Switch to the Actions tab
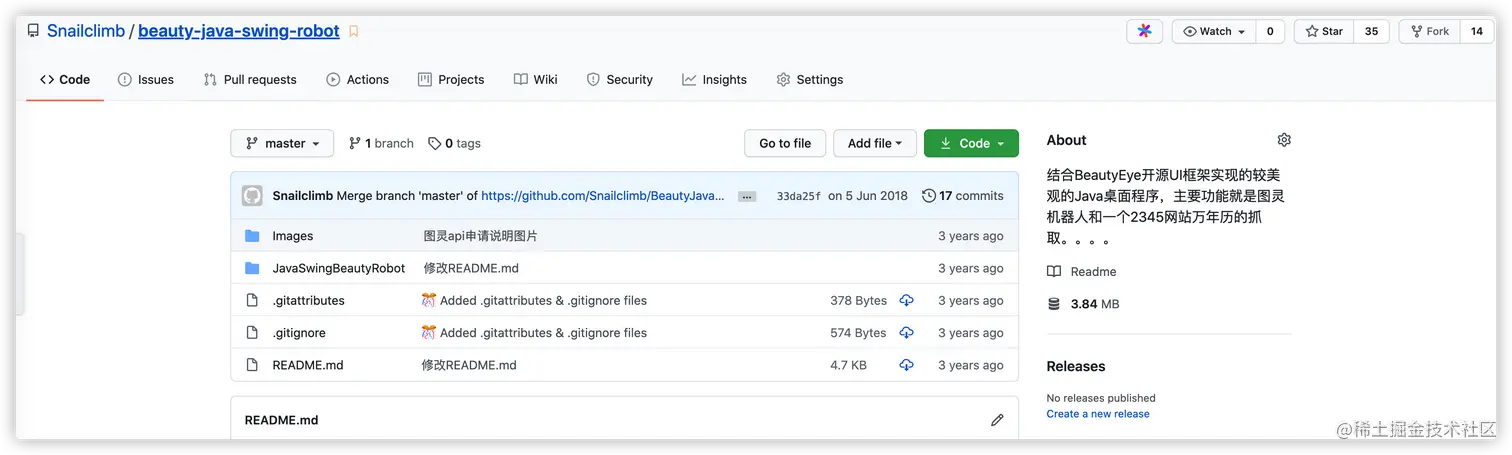Image resolution: width=1512 pixels, height=455 pixels. click(357, 79)
